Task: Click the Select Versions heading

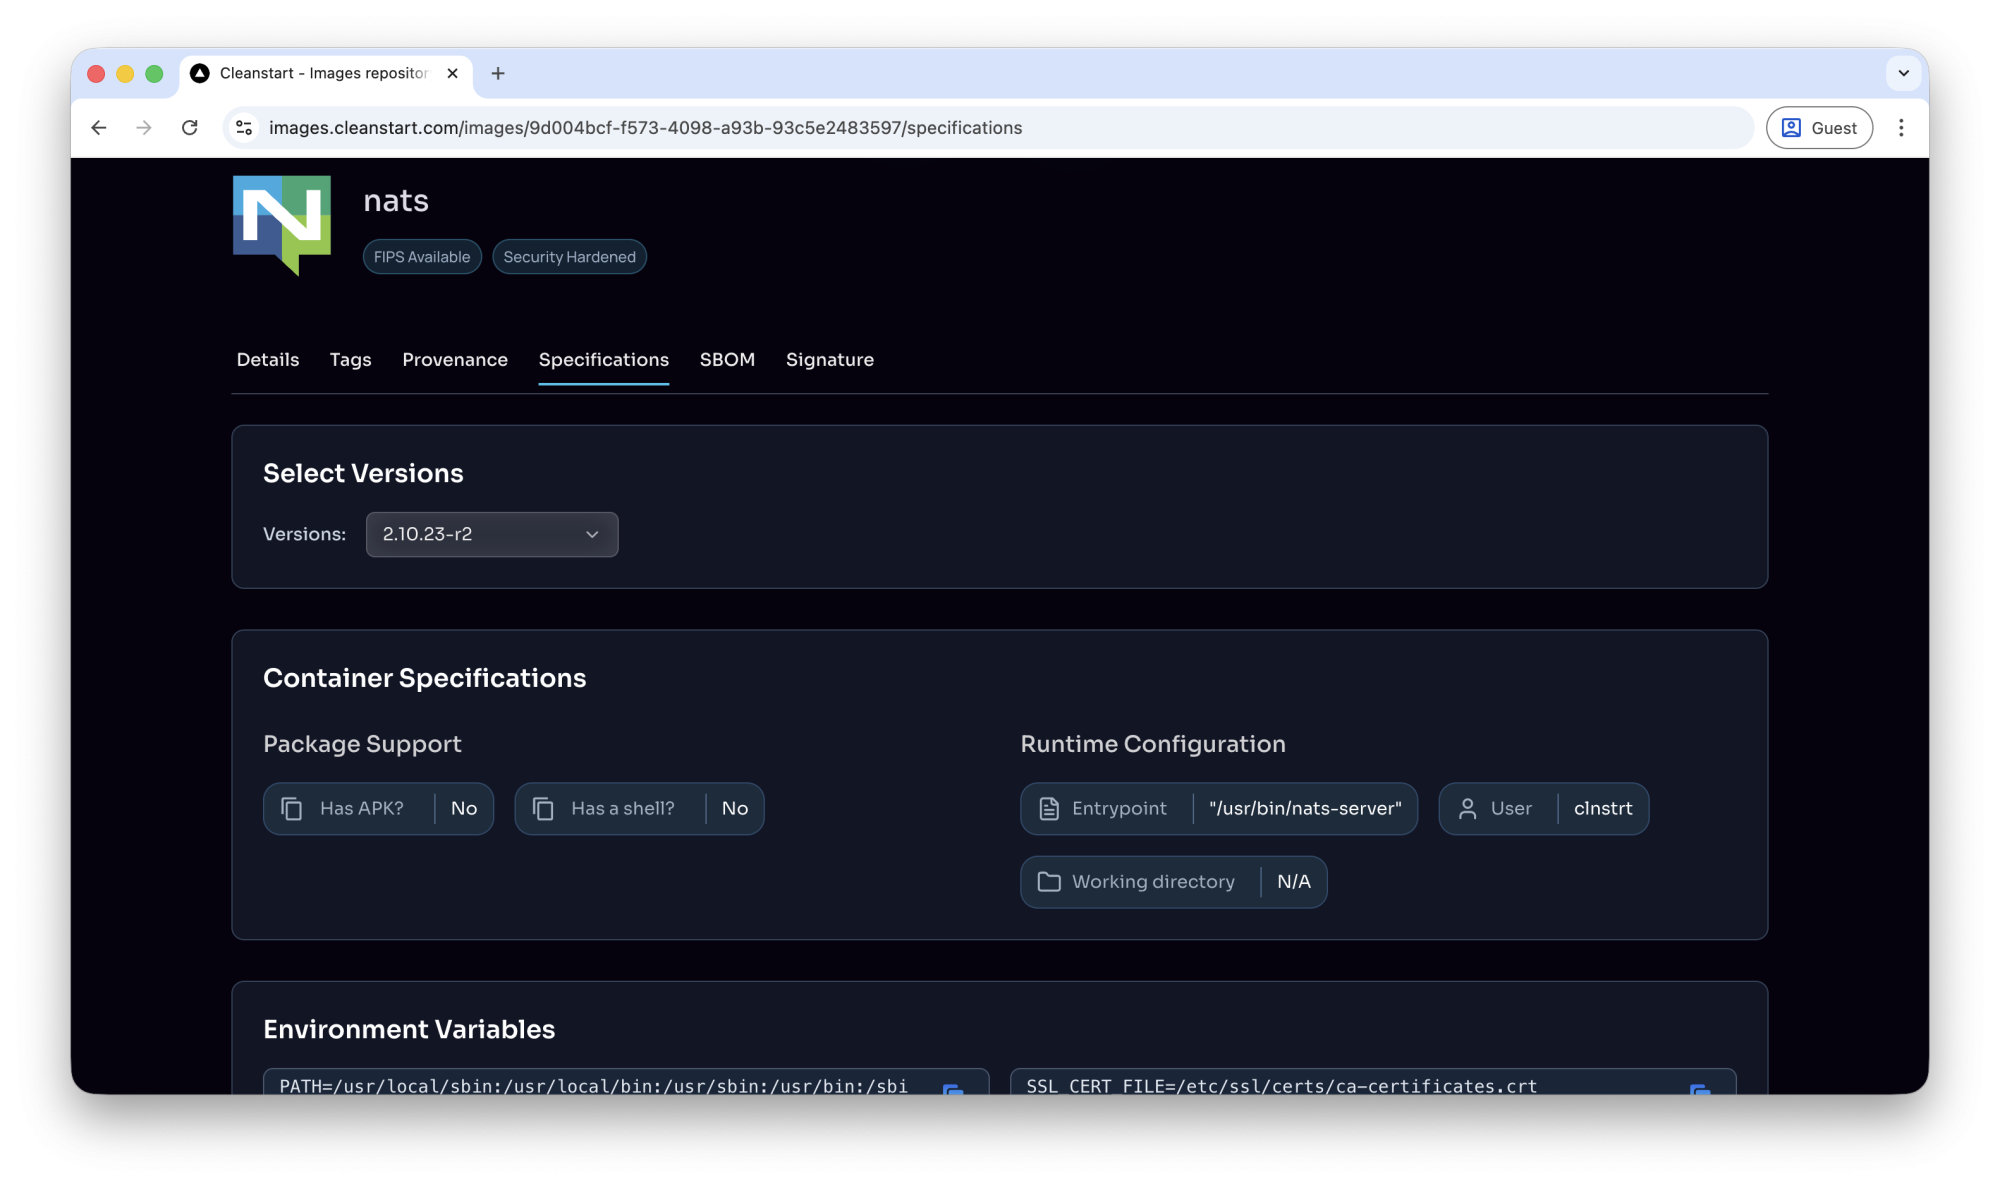Action: pos(363,474)
